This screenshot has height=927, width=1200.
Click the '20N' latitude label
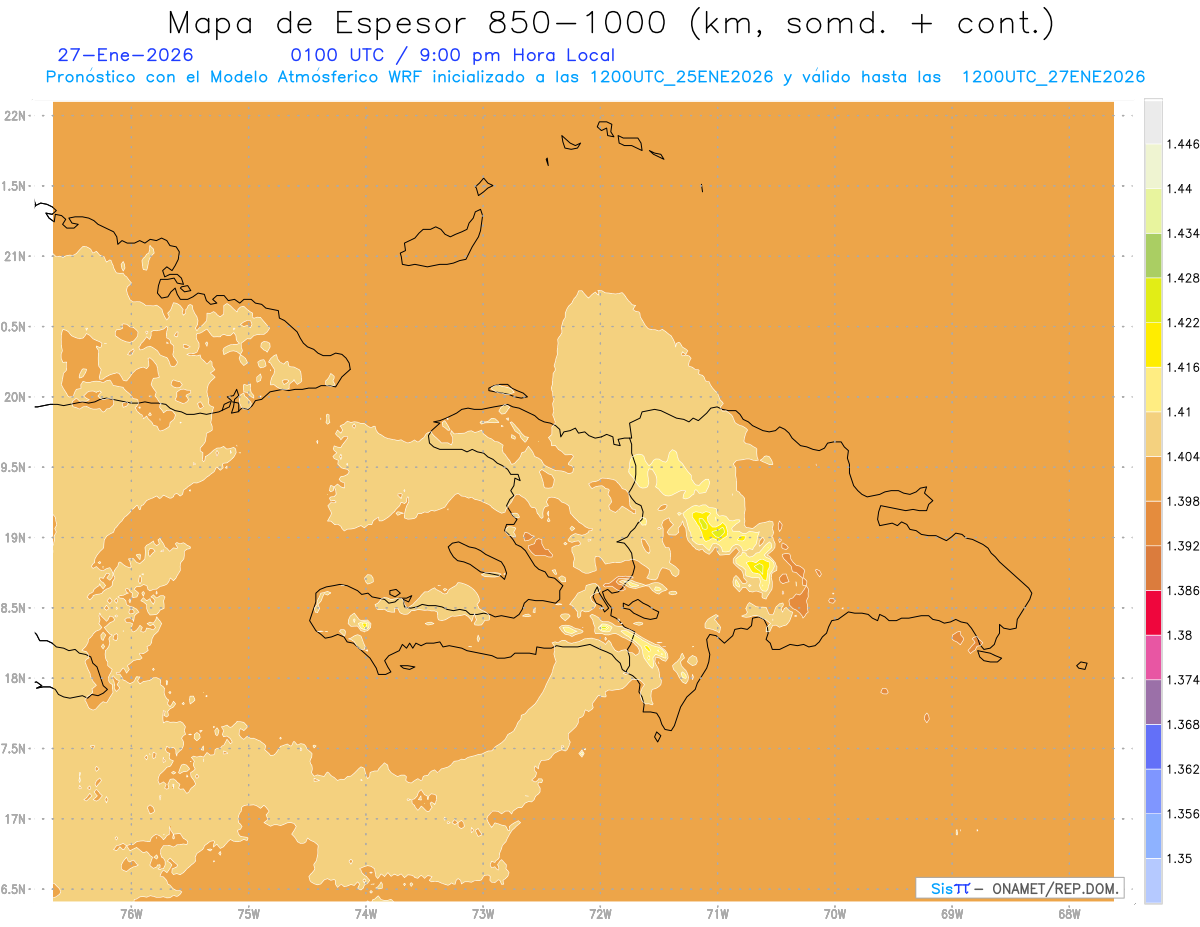coord(15,397)
